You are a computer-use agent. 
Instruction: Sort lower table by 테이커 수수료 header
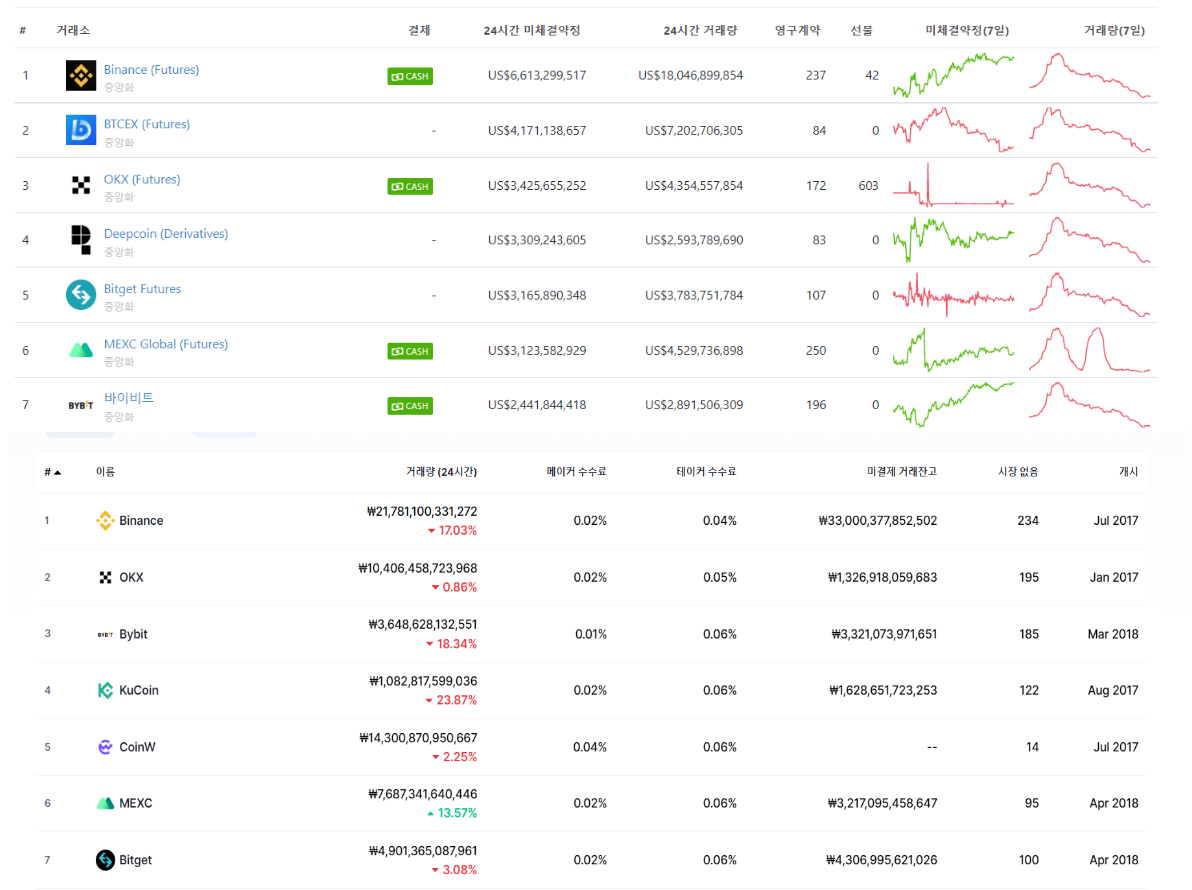[706, 471]
